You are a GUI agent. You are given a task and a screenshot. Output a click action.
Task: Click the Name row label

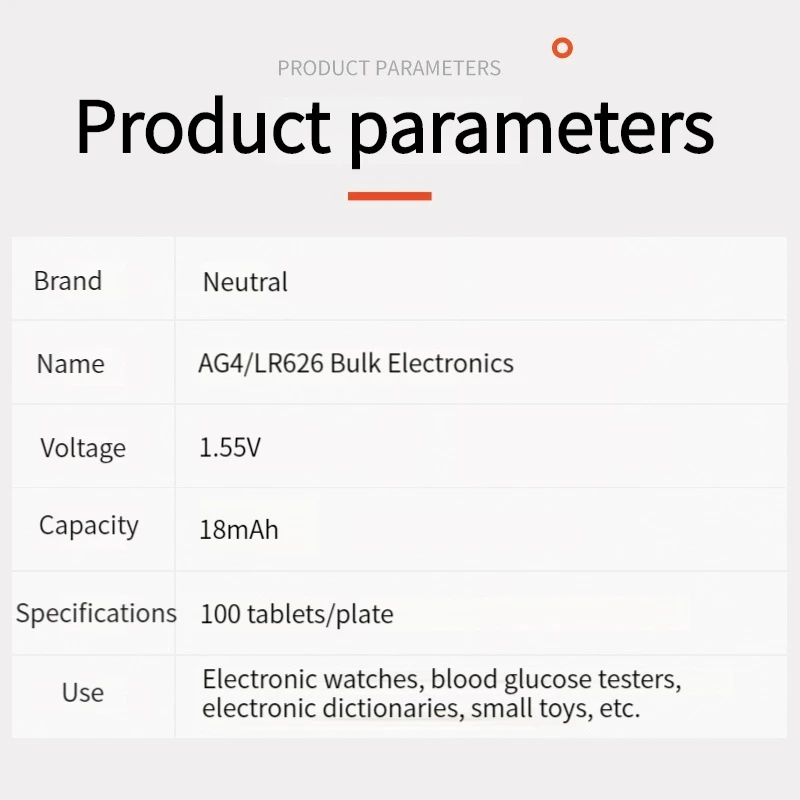[70, 364]
